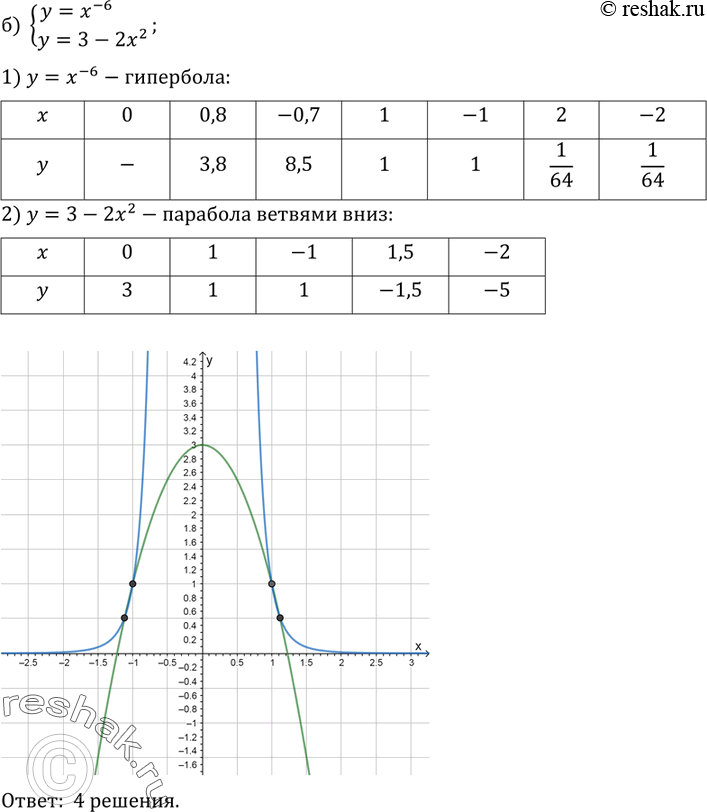Viewport: 707px width, 812px height.
Task: Click the lower right intersection point near x = 1.1
Action: (x=280, y=618)
